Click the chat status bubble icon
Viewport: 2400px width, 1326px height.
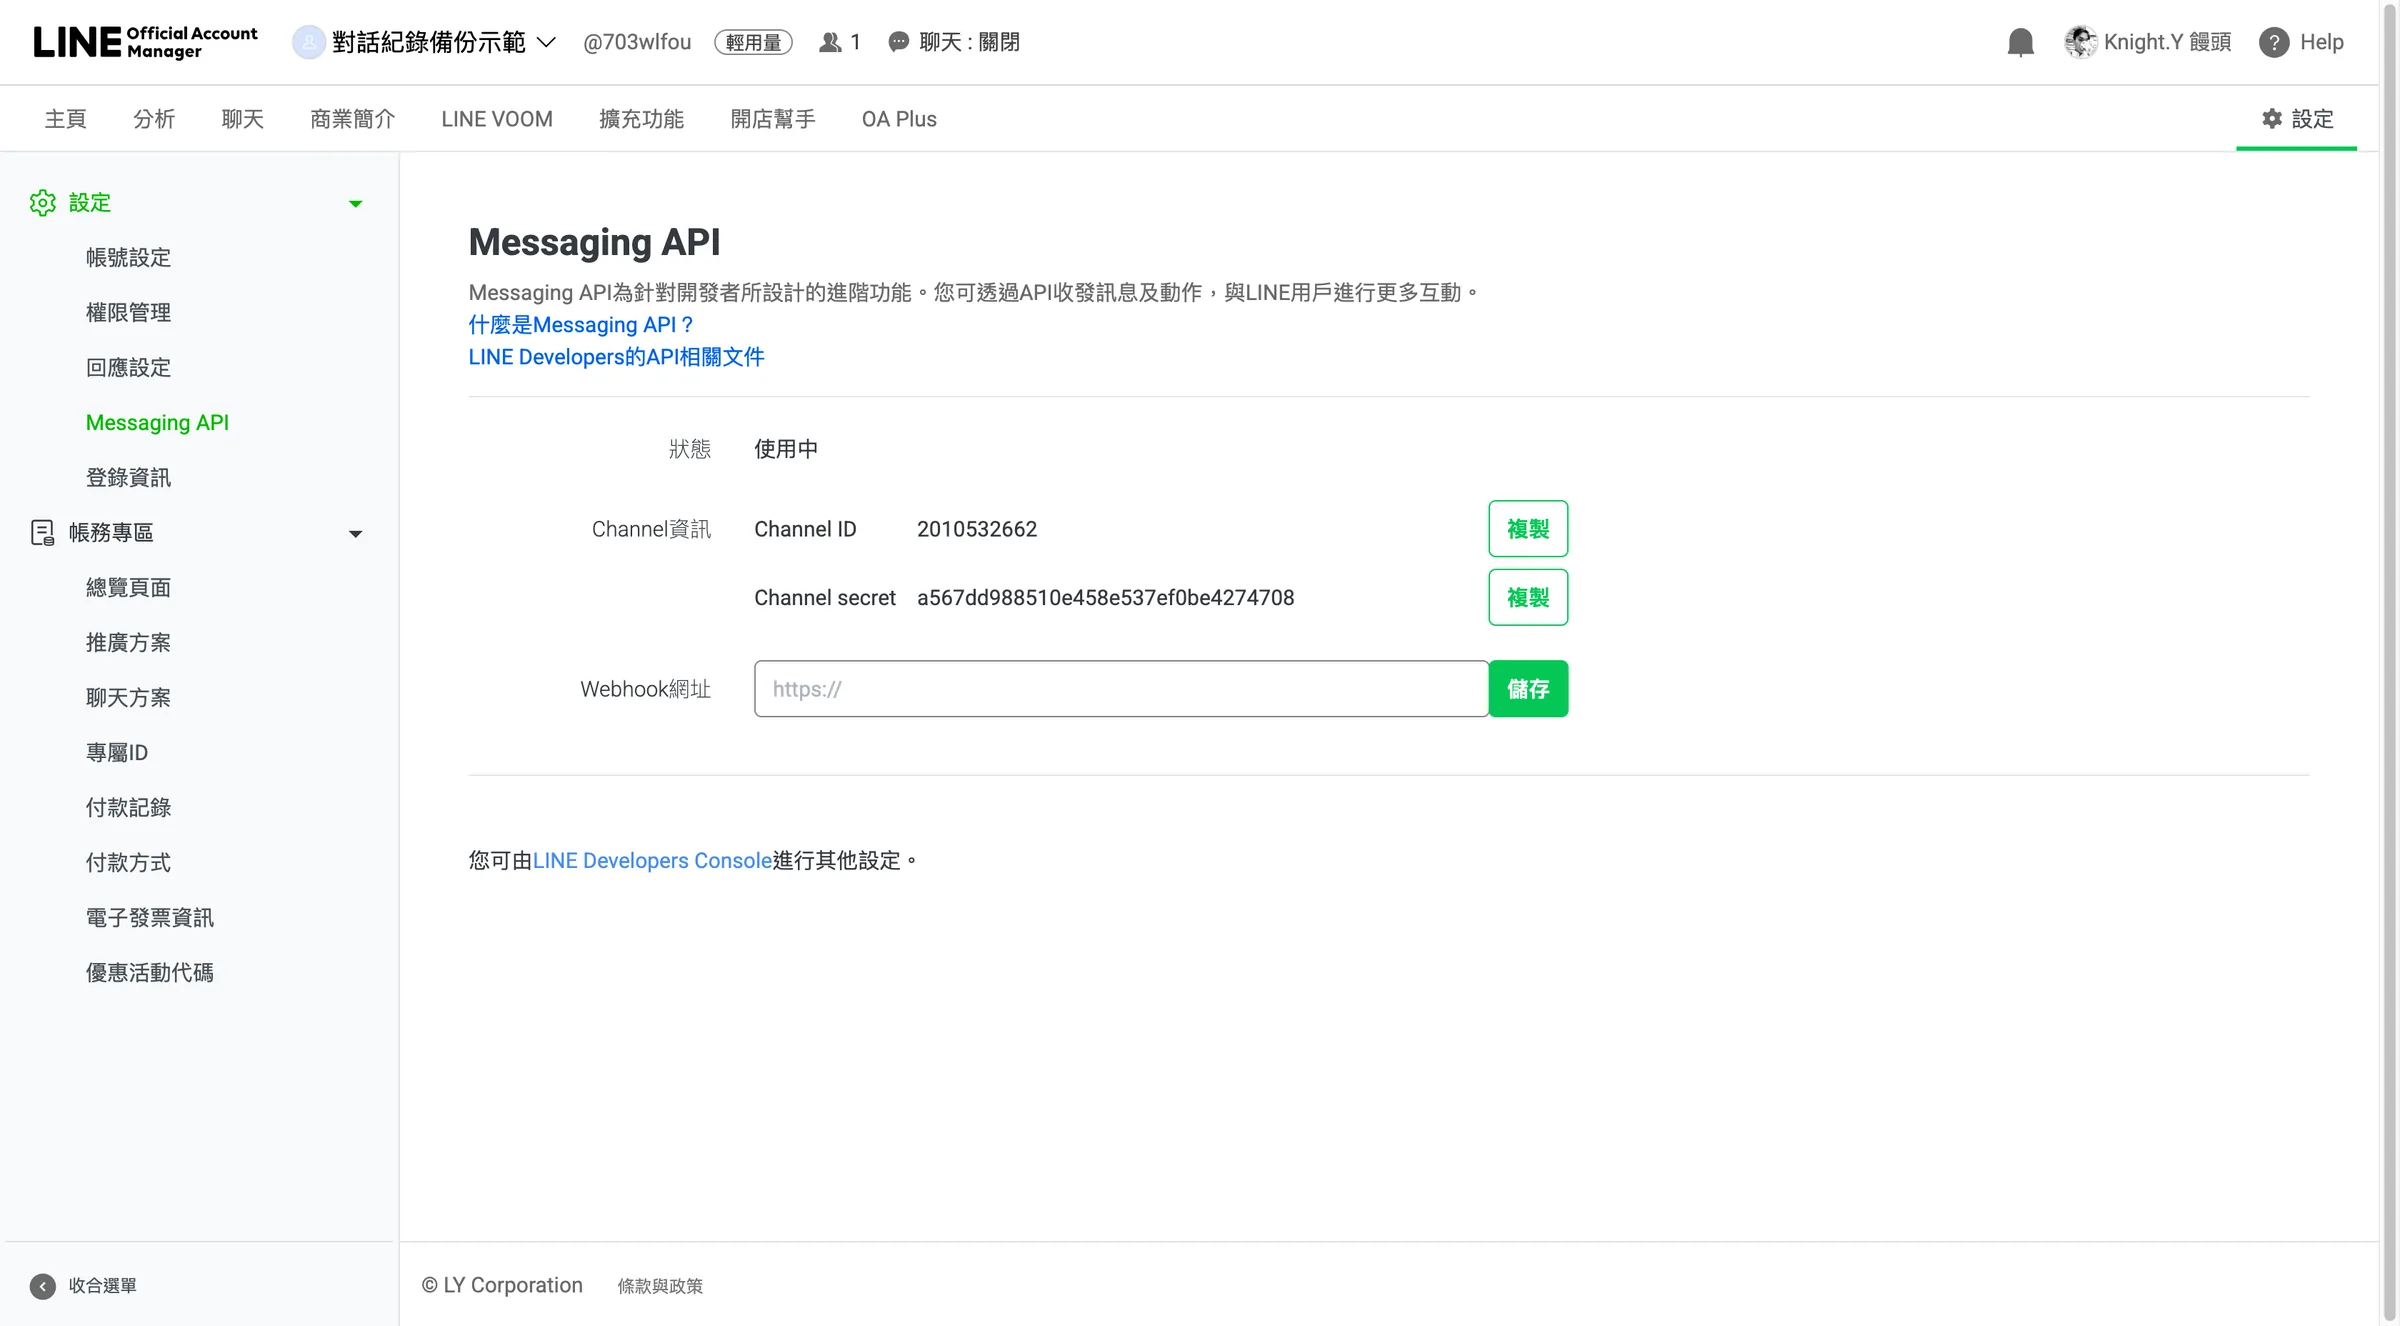click(898, 42)
